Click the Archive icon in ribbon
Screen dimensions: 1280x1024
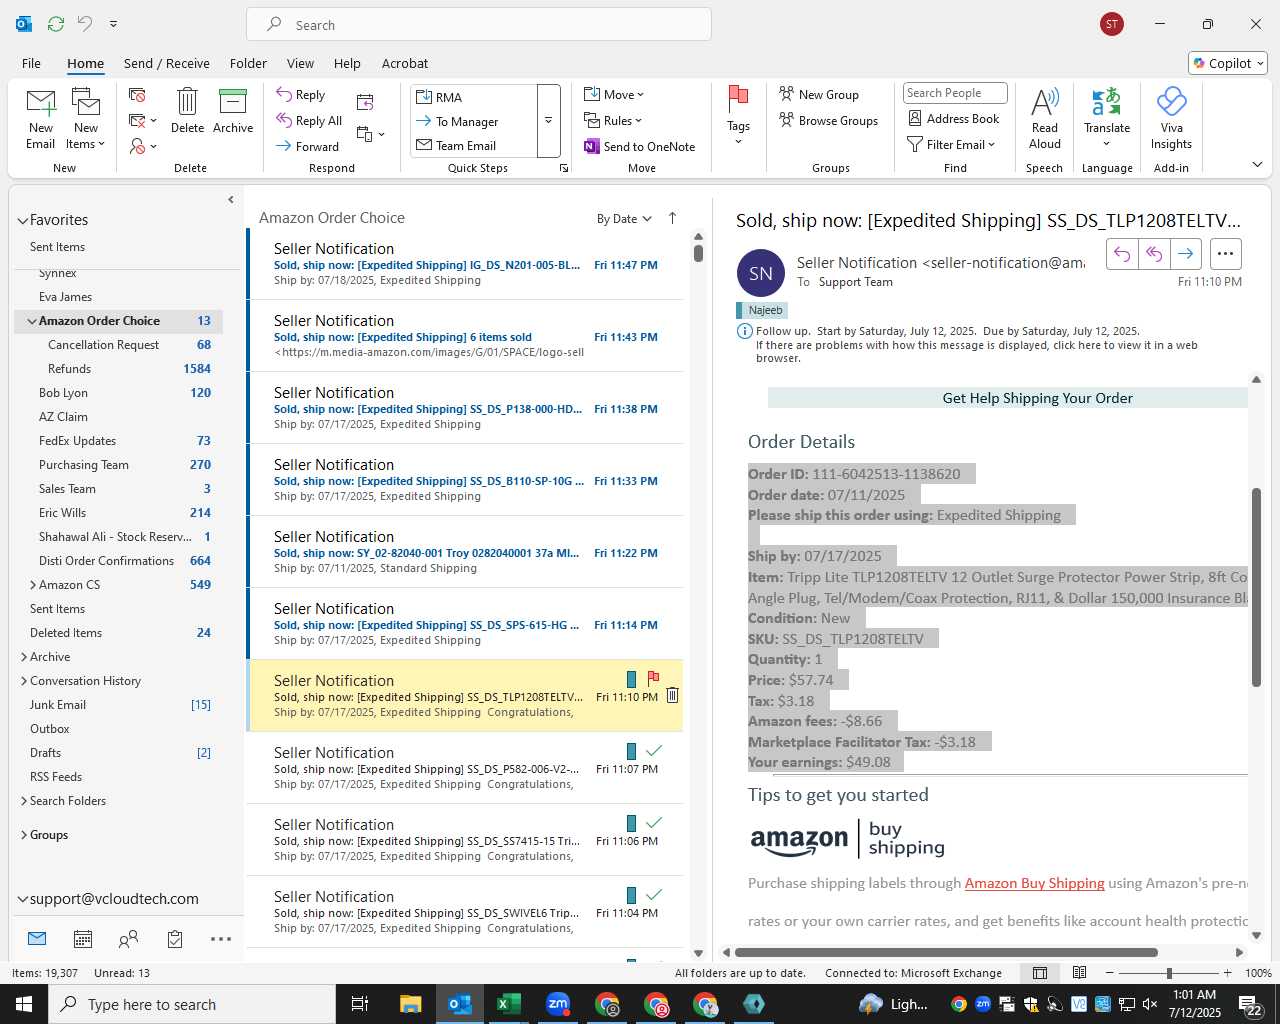pyautogui.click(x=233, y=110)
